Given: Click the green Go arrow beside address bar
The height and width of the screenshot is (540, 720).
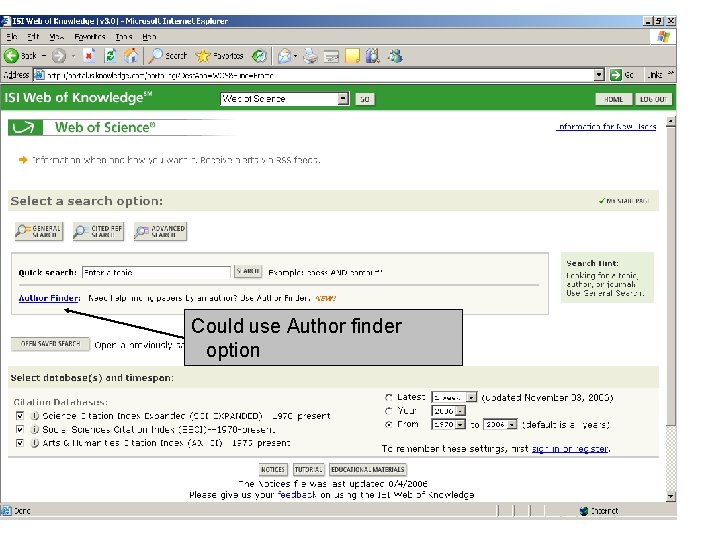Looking at the screenshot, I should 615,75.
